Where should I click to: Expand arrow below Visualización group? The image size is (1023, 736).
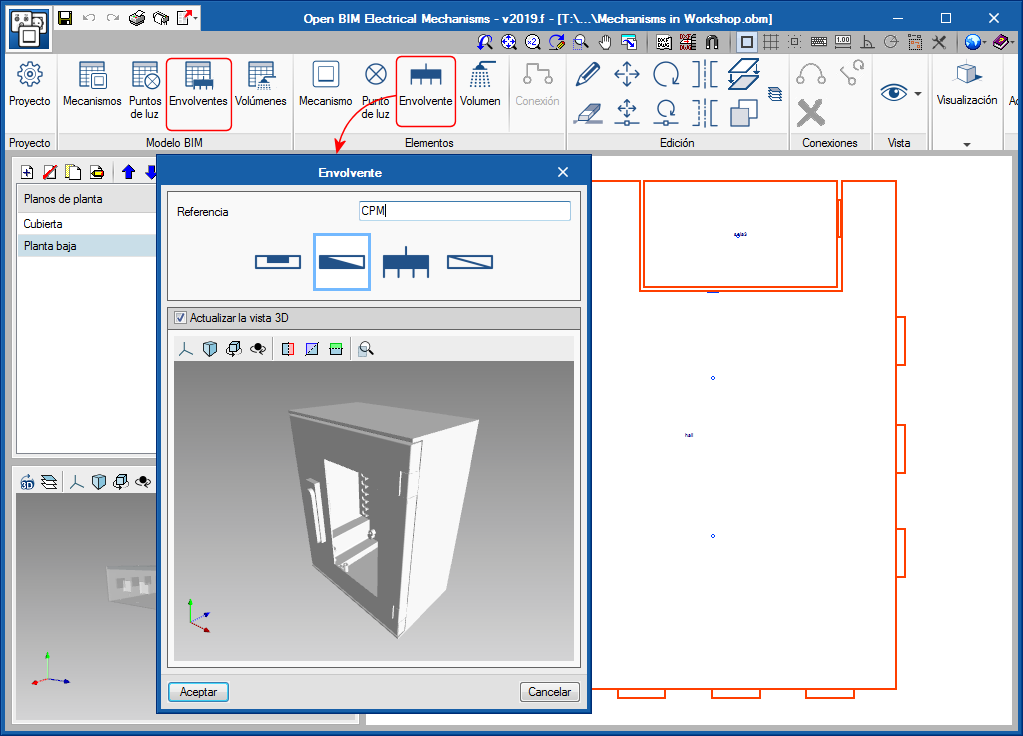[967, 145]
